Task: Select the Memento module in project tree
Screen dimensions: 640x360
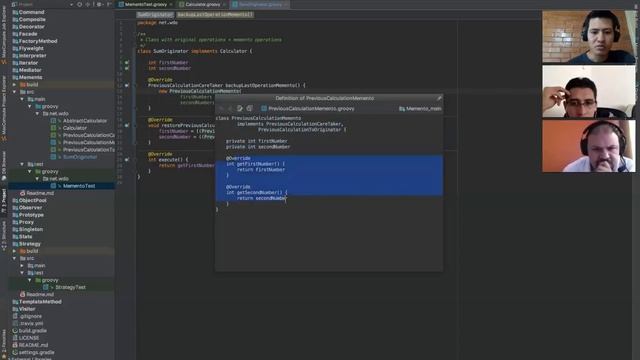Action: click(30, 78)
